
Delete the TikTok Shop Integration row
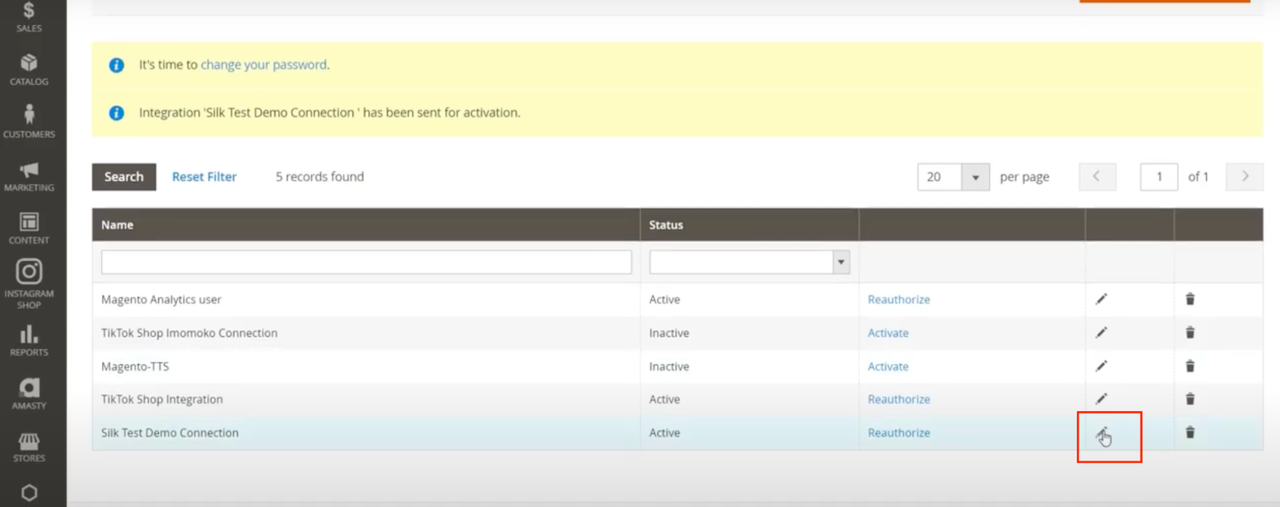pyautogui.click(x=1190, y=399)
